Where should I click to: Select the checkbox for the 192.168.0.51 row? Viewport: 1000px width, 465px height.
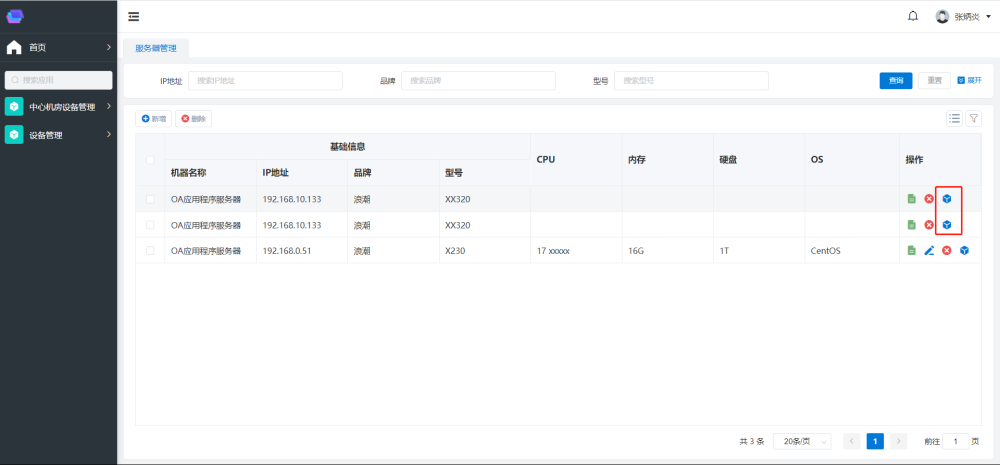[150, 250]
